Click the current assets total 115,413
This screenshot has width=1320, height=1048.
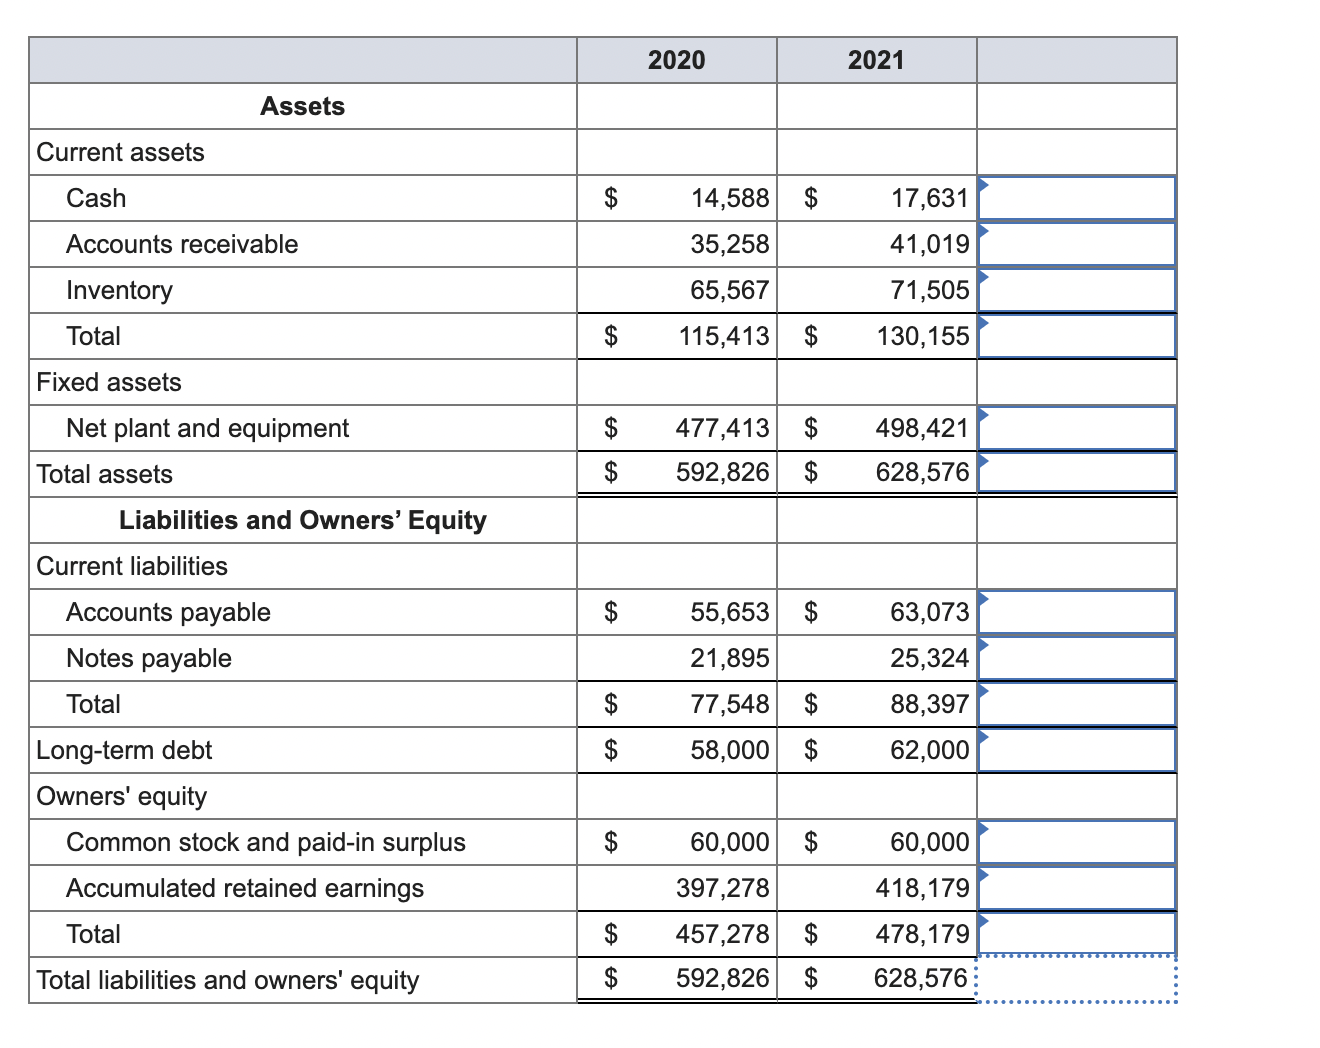(724, 336)
